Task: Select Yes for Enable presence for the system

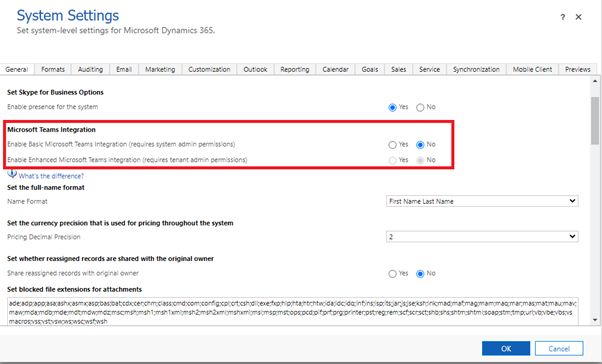Action: 392,107
